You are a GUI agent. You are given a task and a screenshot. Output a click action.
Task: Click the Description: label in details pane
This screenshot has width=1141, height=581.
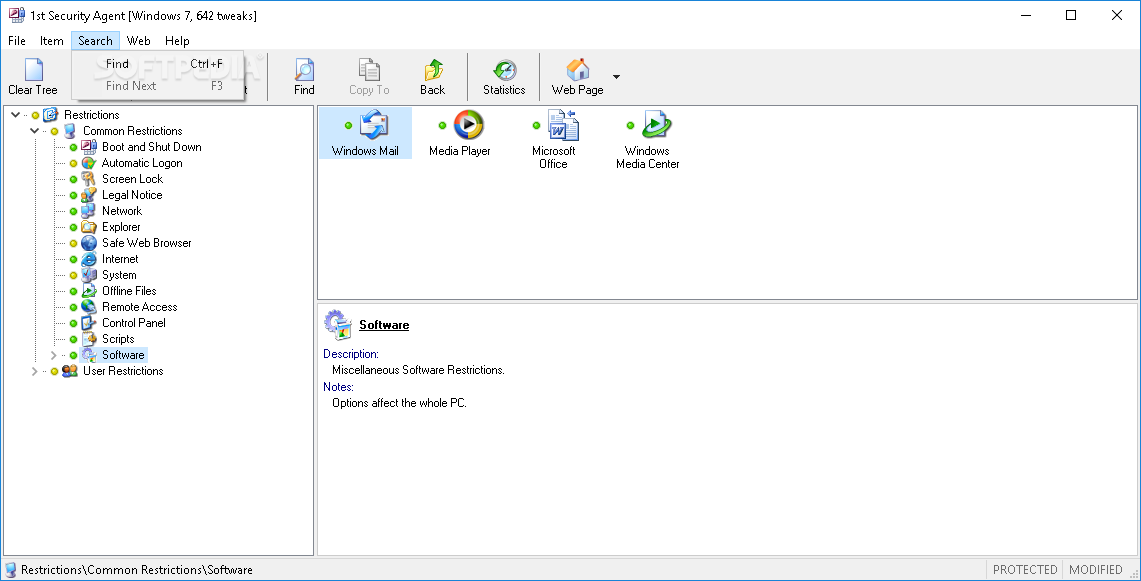coord(351,354)
